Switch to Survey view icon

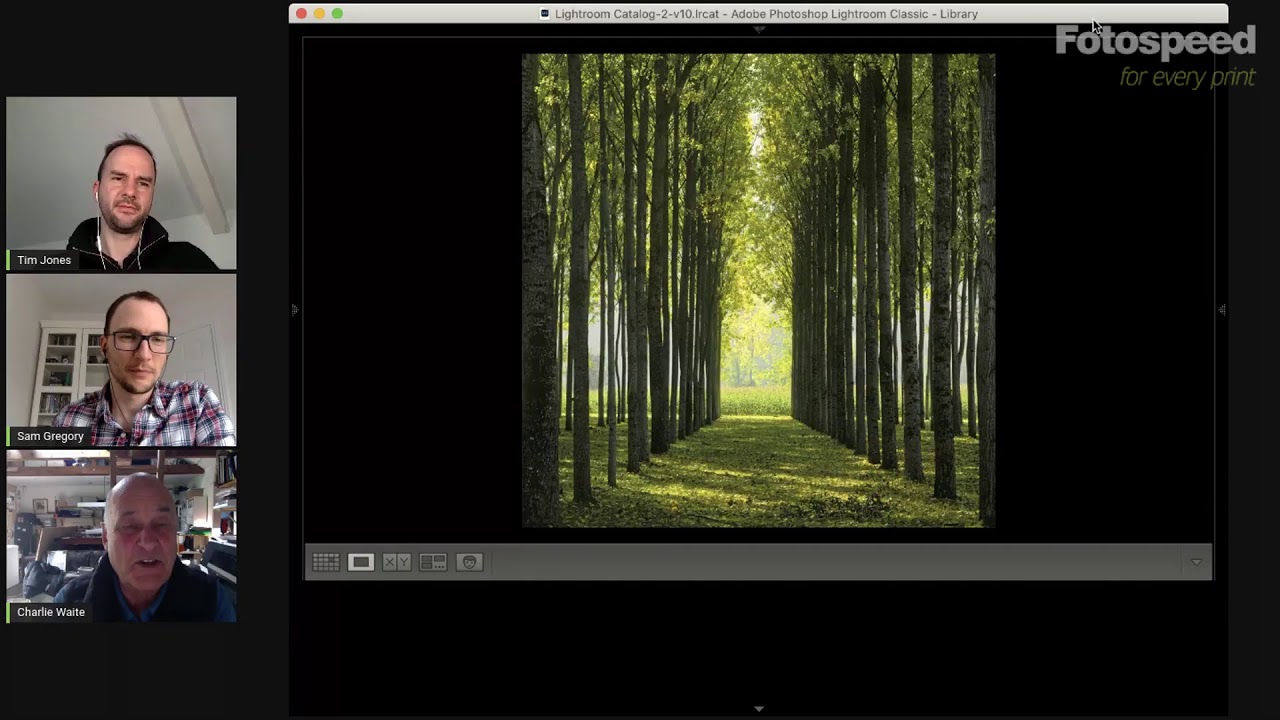(x=433, y=563)
